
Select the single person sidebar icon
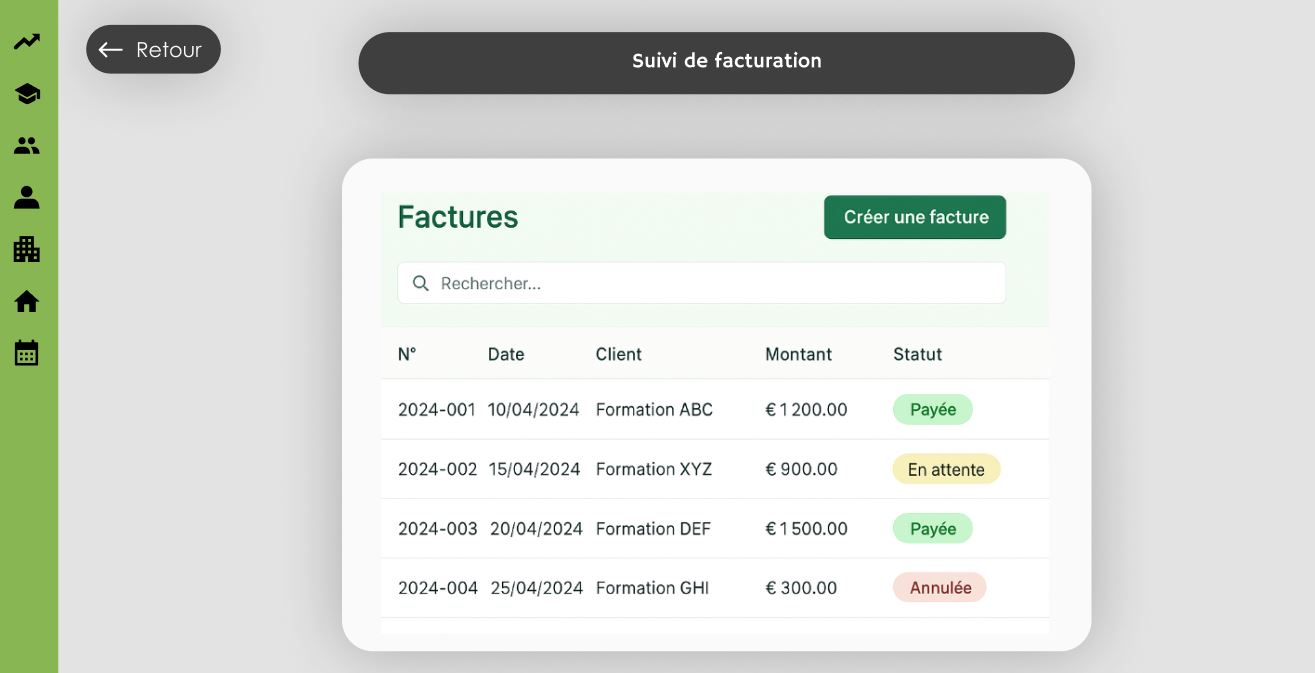(27, 198)
